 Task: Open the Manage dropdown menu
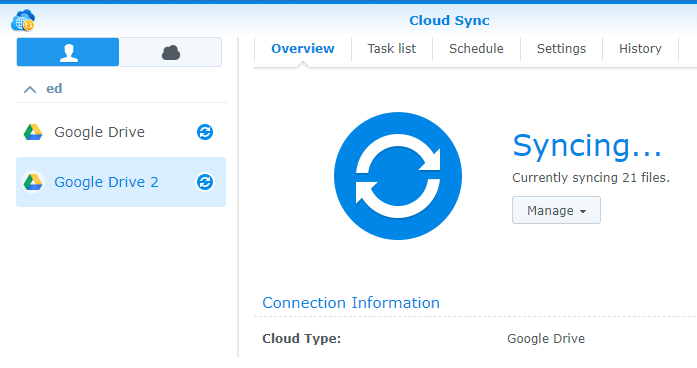pyautogui.click(x=556, y=210)
